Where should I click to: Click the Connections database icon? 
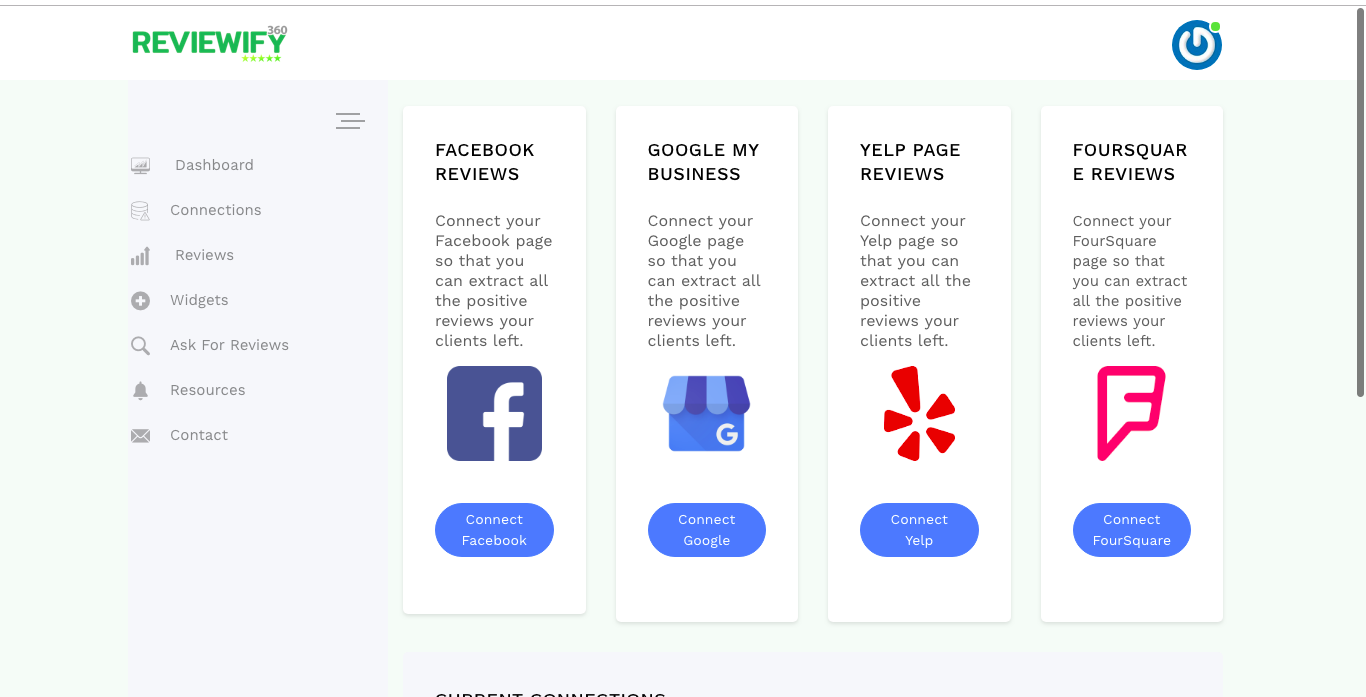pos(140,211)
